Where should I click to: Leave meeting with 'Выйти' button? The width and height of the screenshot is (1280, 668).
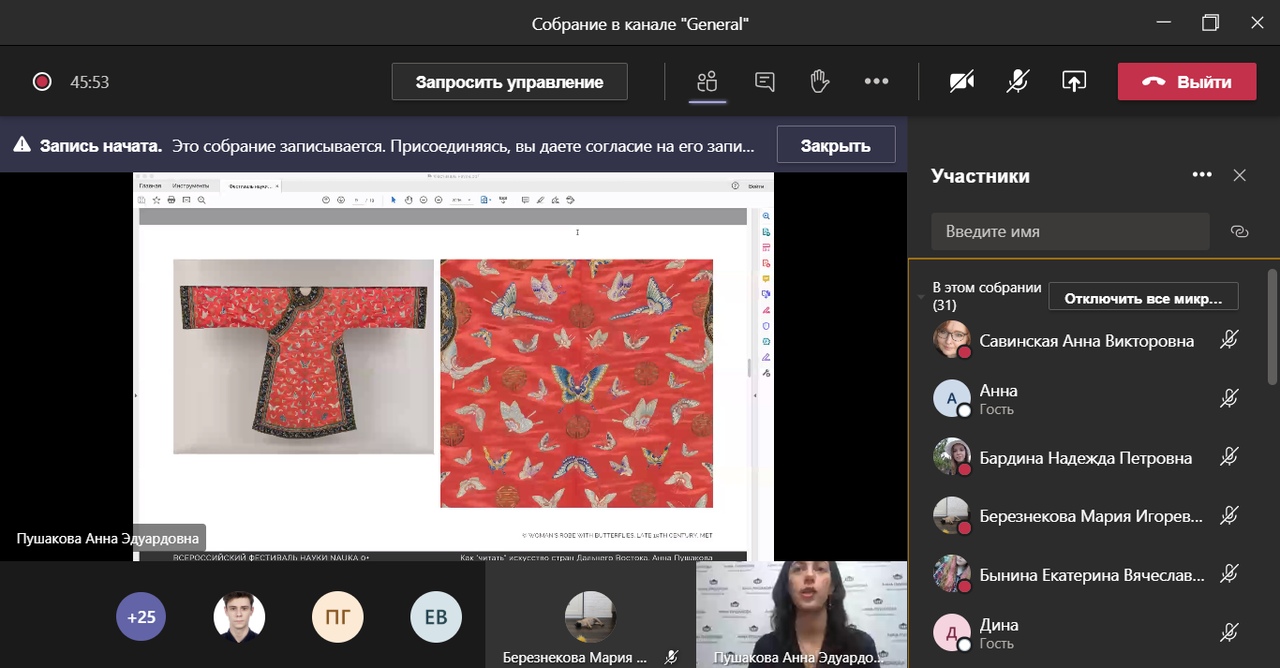click(x=1186, y=82)
